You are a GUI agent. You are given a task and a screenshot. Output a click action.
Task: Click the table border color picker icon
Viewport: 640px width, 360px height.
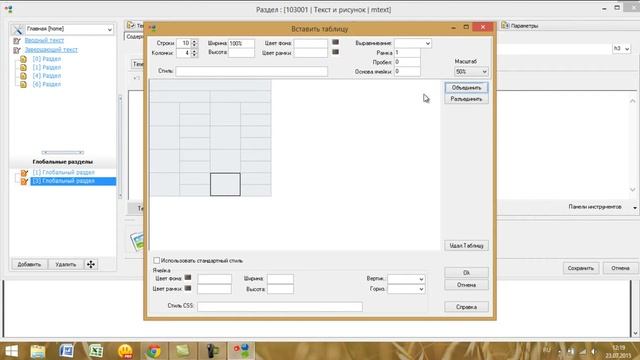coord(336,52)
